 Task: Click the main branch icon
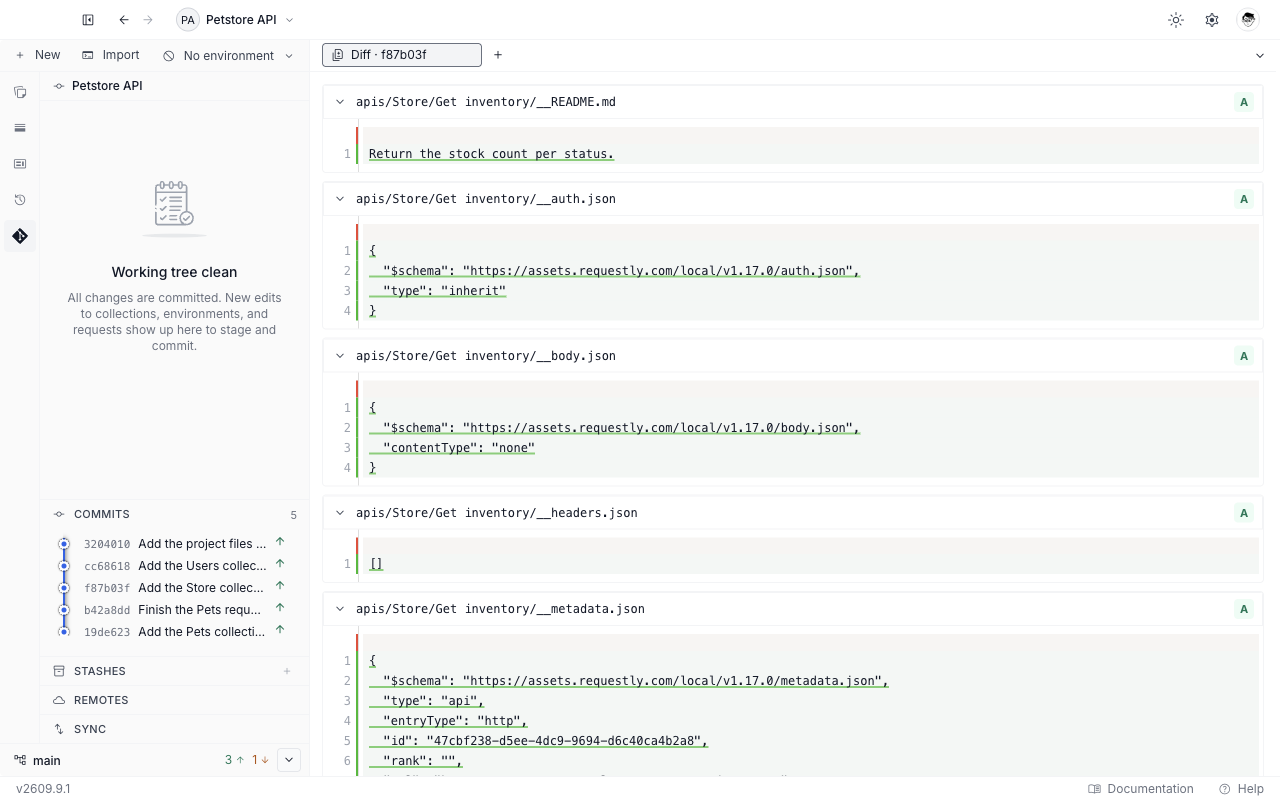pyautogui.click(x=20, y=760)
